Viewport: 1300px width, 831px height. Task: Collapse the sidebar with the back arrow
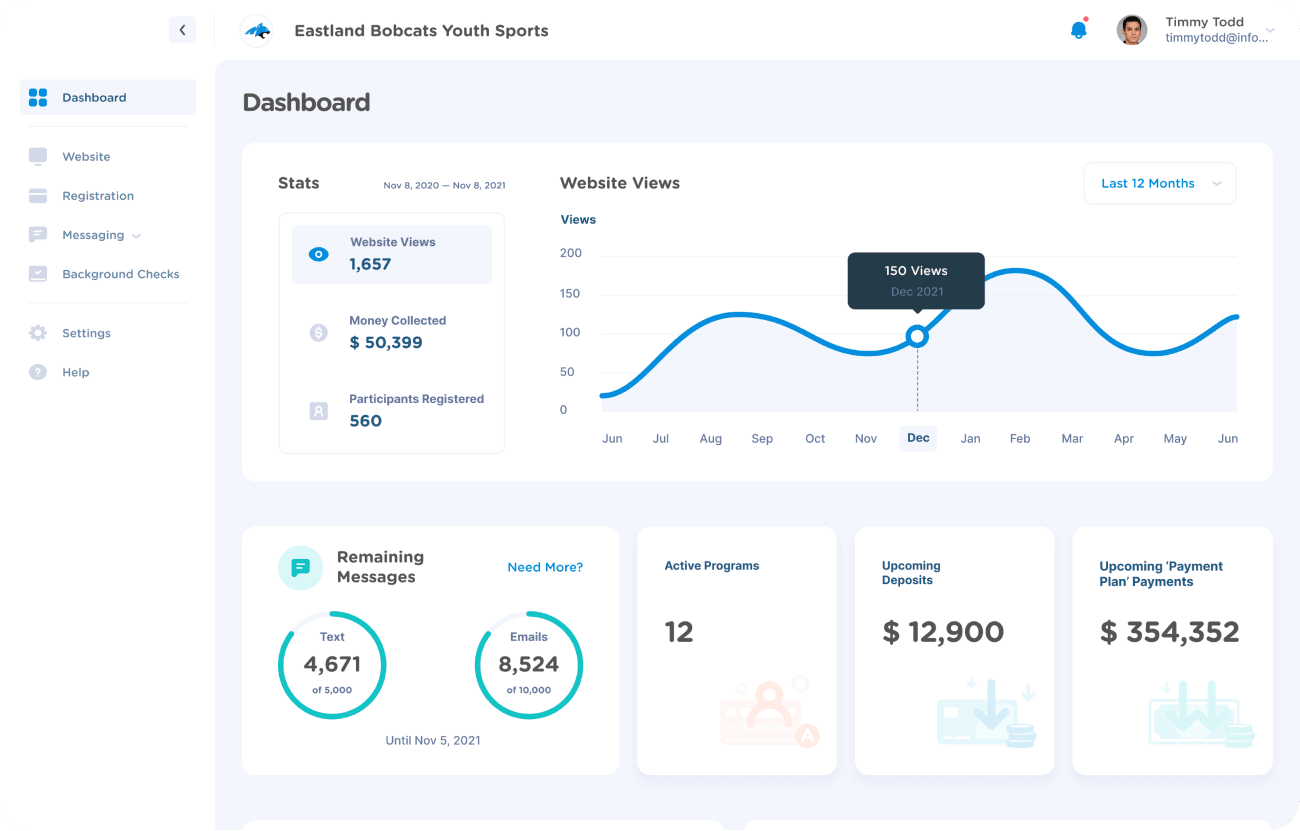tap(182, 30)
